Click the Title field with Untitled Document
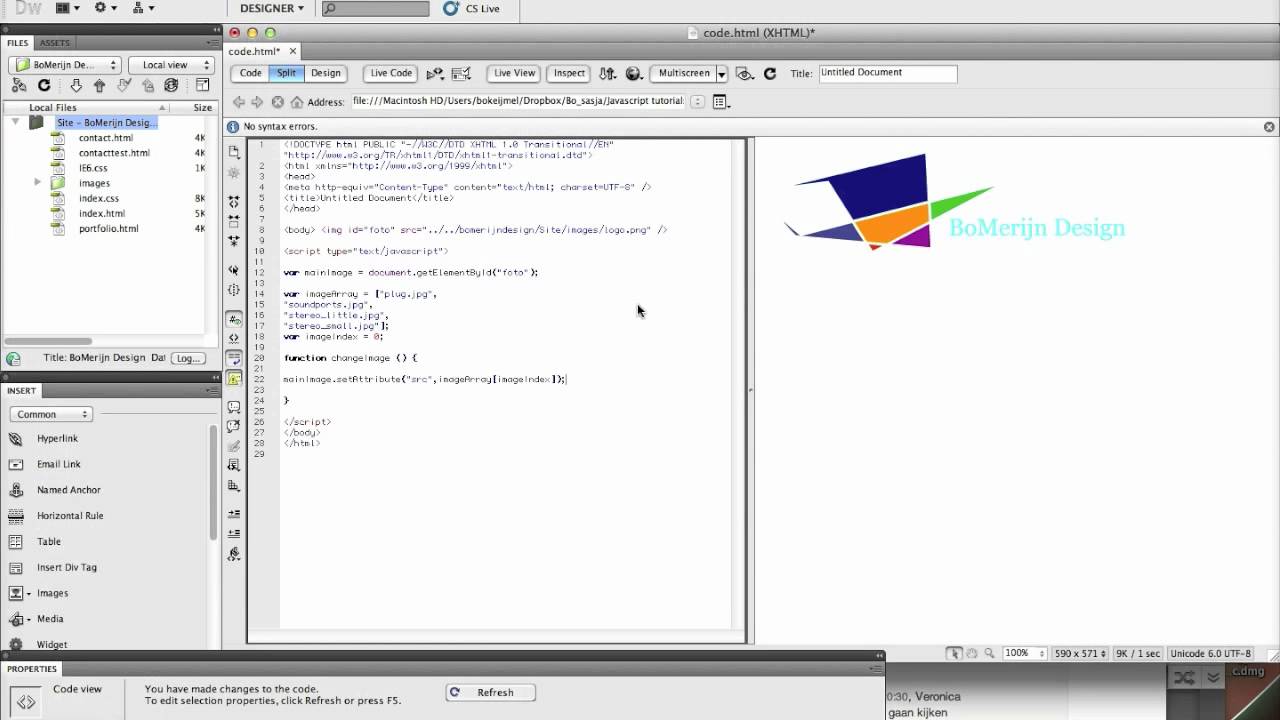The width and height of the screenshot is (1280, 720). click(x=888, y=73)
